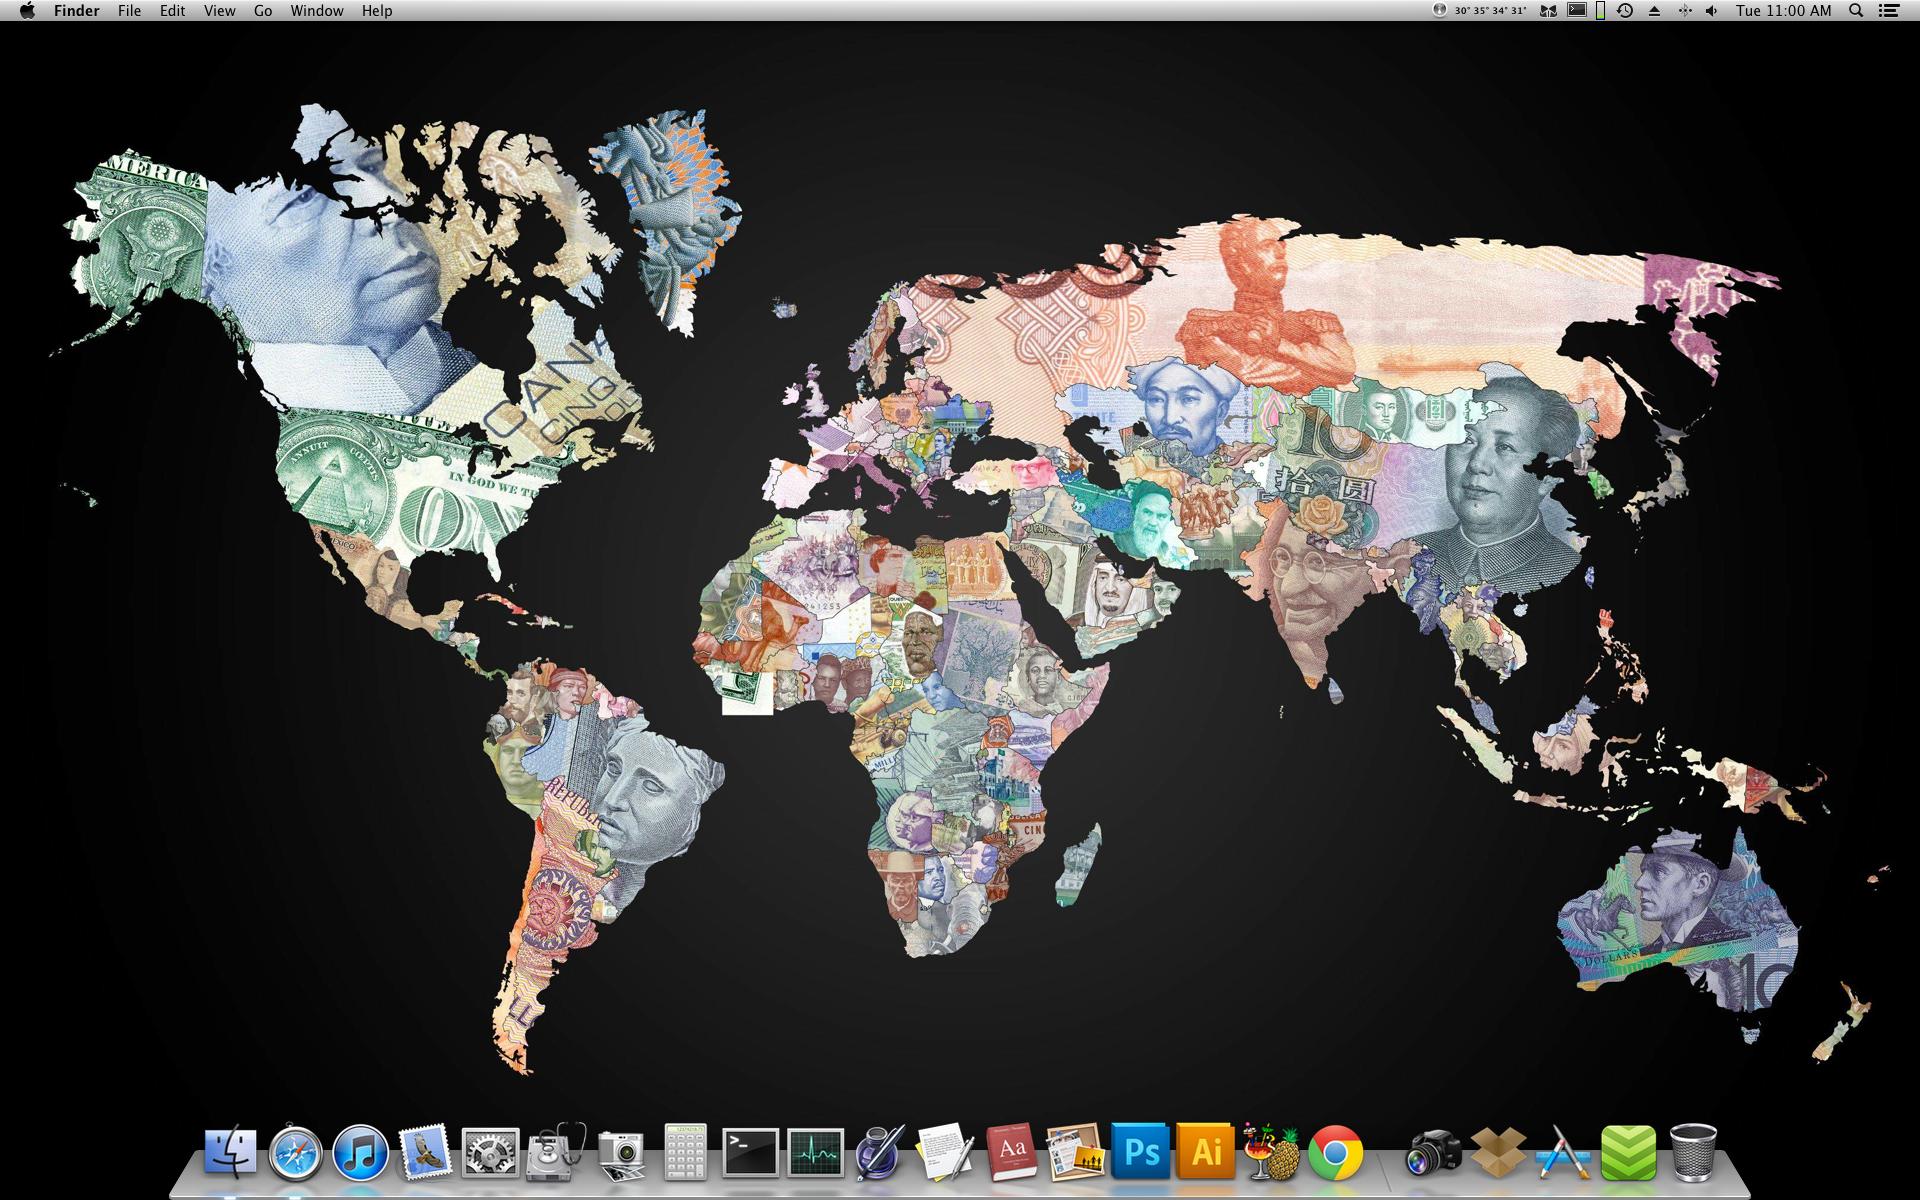Open the Dictionary app in dock
This screenshot has width=1920, height=1200.
click(1012, 1153)
